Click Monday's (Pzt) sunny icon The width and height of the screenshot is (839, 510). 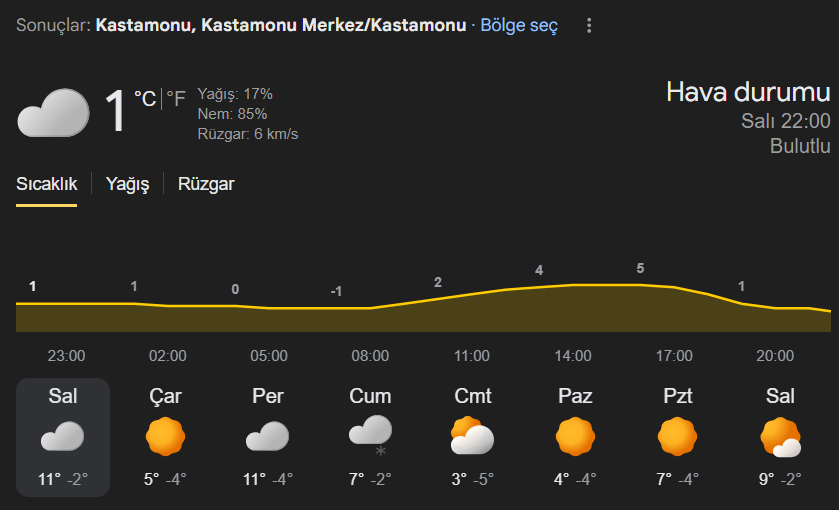point(678,437)
